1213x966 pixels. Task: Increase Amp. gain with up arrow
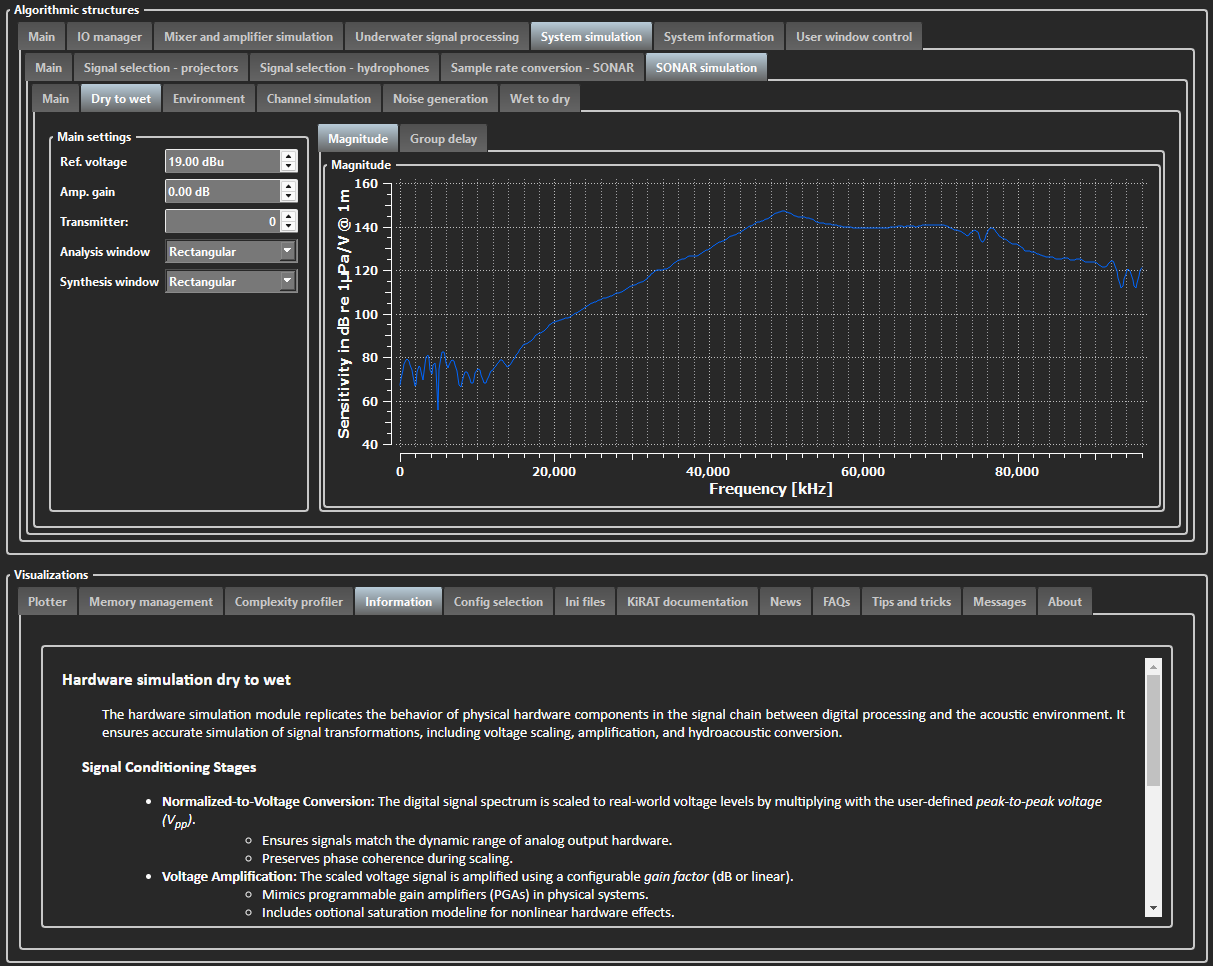point(289,186)
